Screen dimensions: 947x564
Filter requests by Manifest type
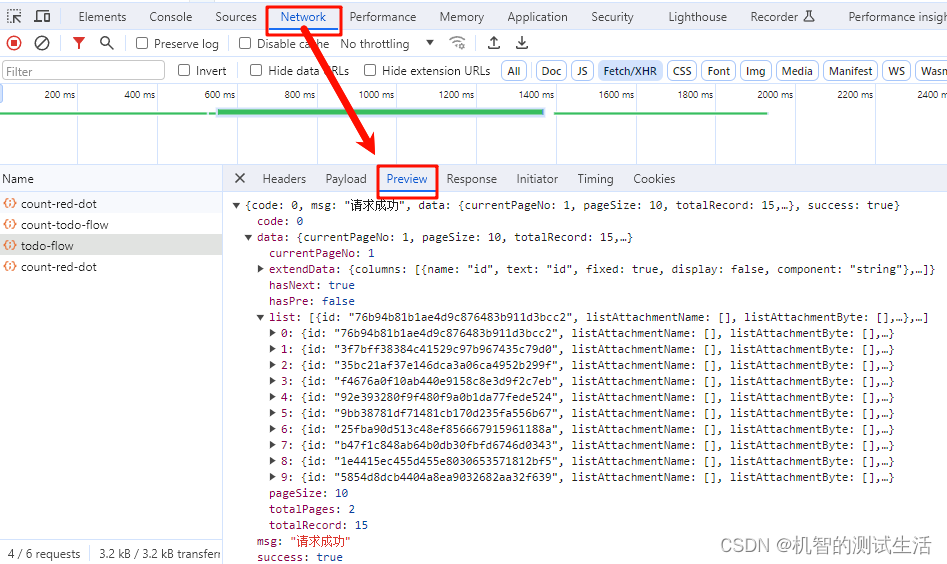(x=850, y=71)
